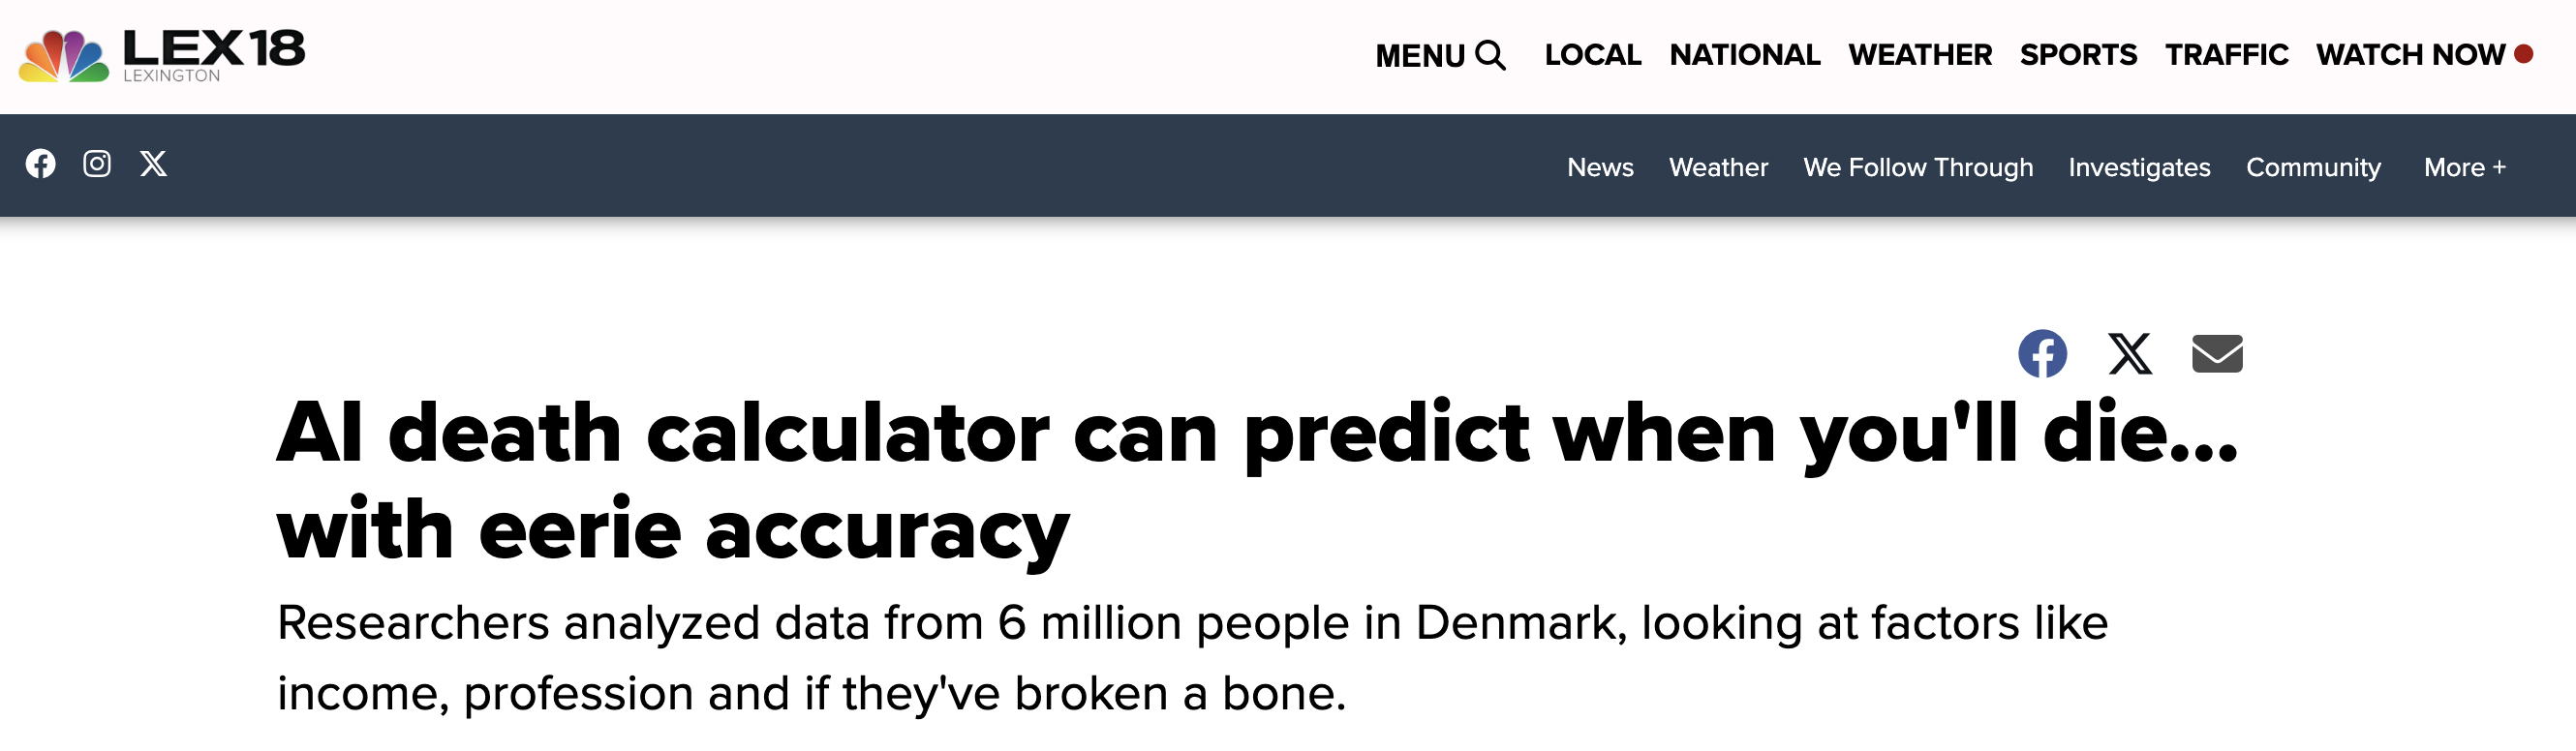Open LEX18 Instagram profile icon
The image size is (2576, 751).
click(97, 164)
